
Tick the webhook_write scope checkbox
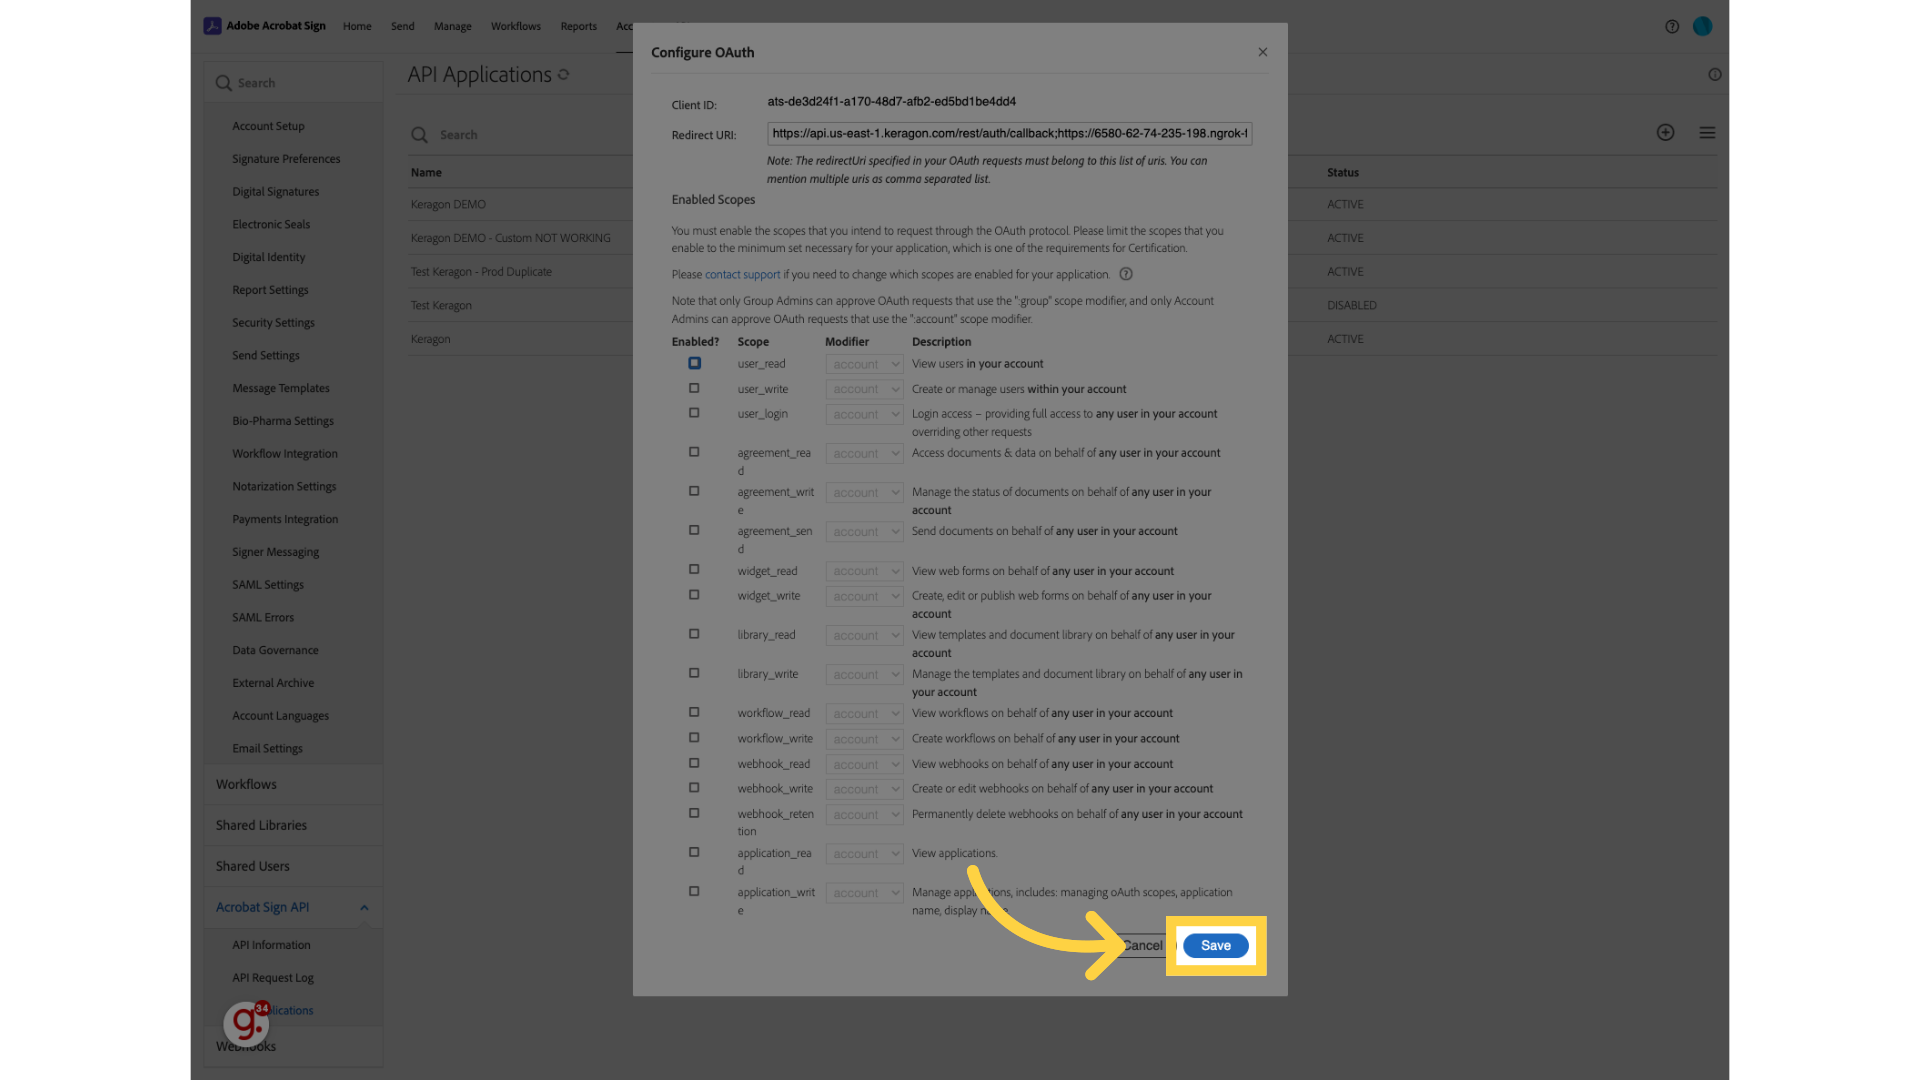694,788
